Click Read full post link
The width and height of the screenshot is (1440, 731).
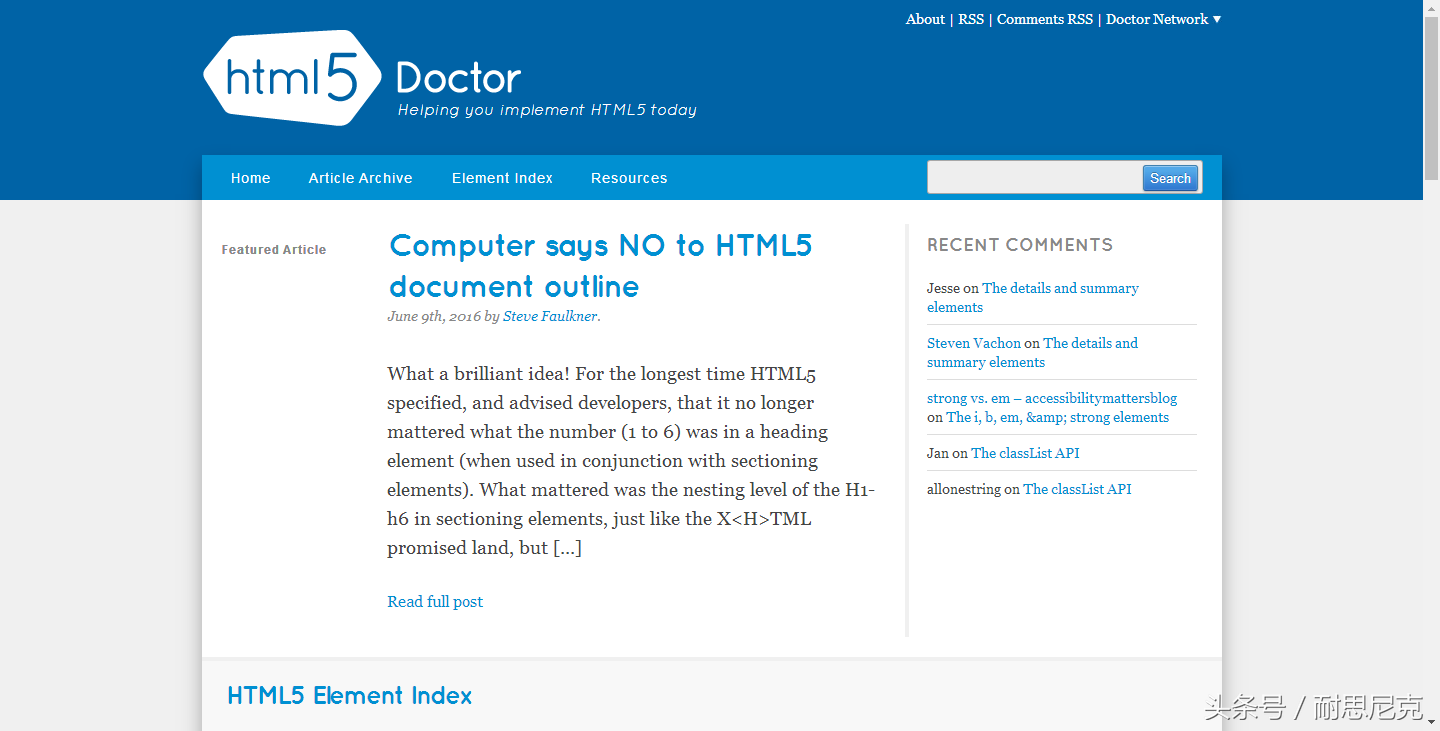click(435, 602)
